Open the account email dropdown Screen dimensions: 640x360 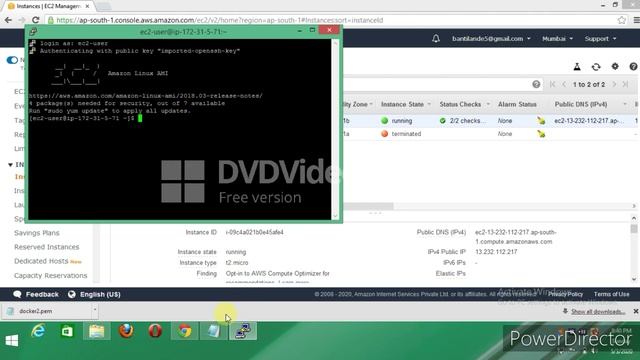(491, 38)
